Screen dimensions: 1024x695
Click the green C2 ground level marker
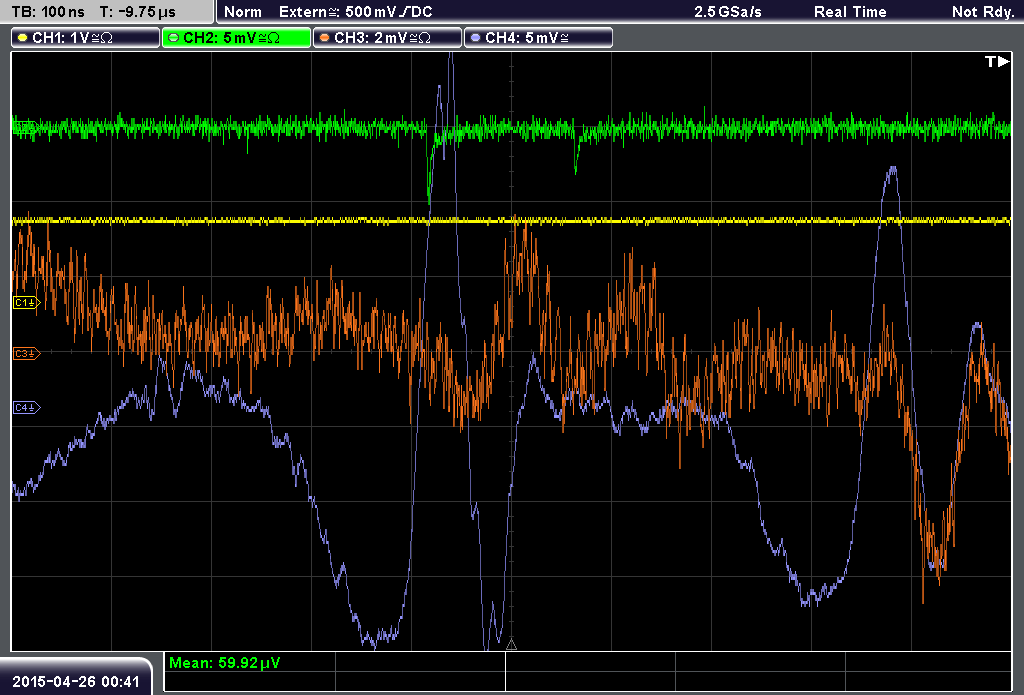click(25, 127)
